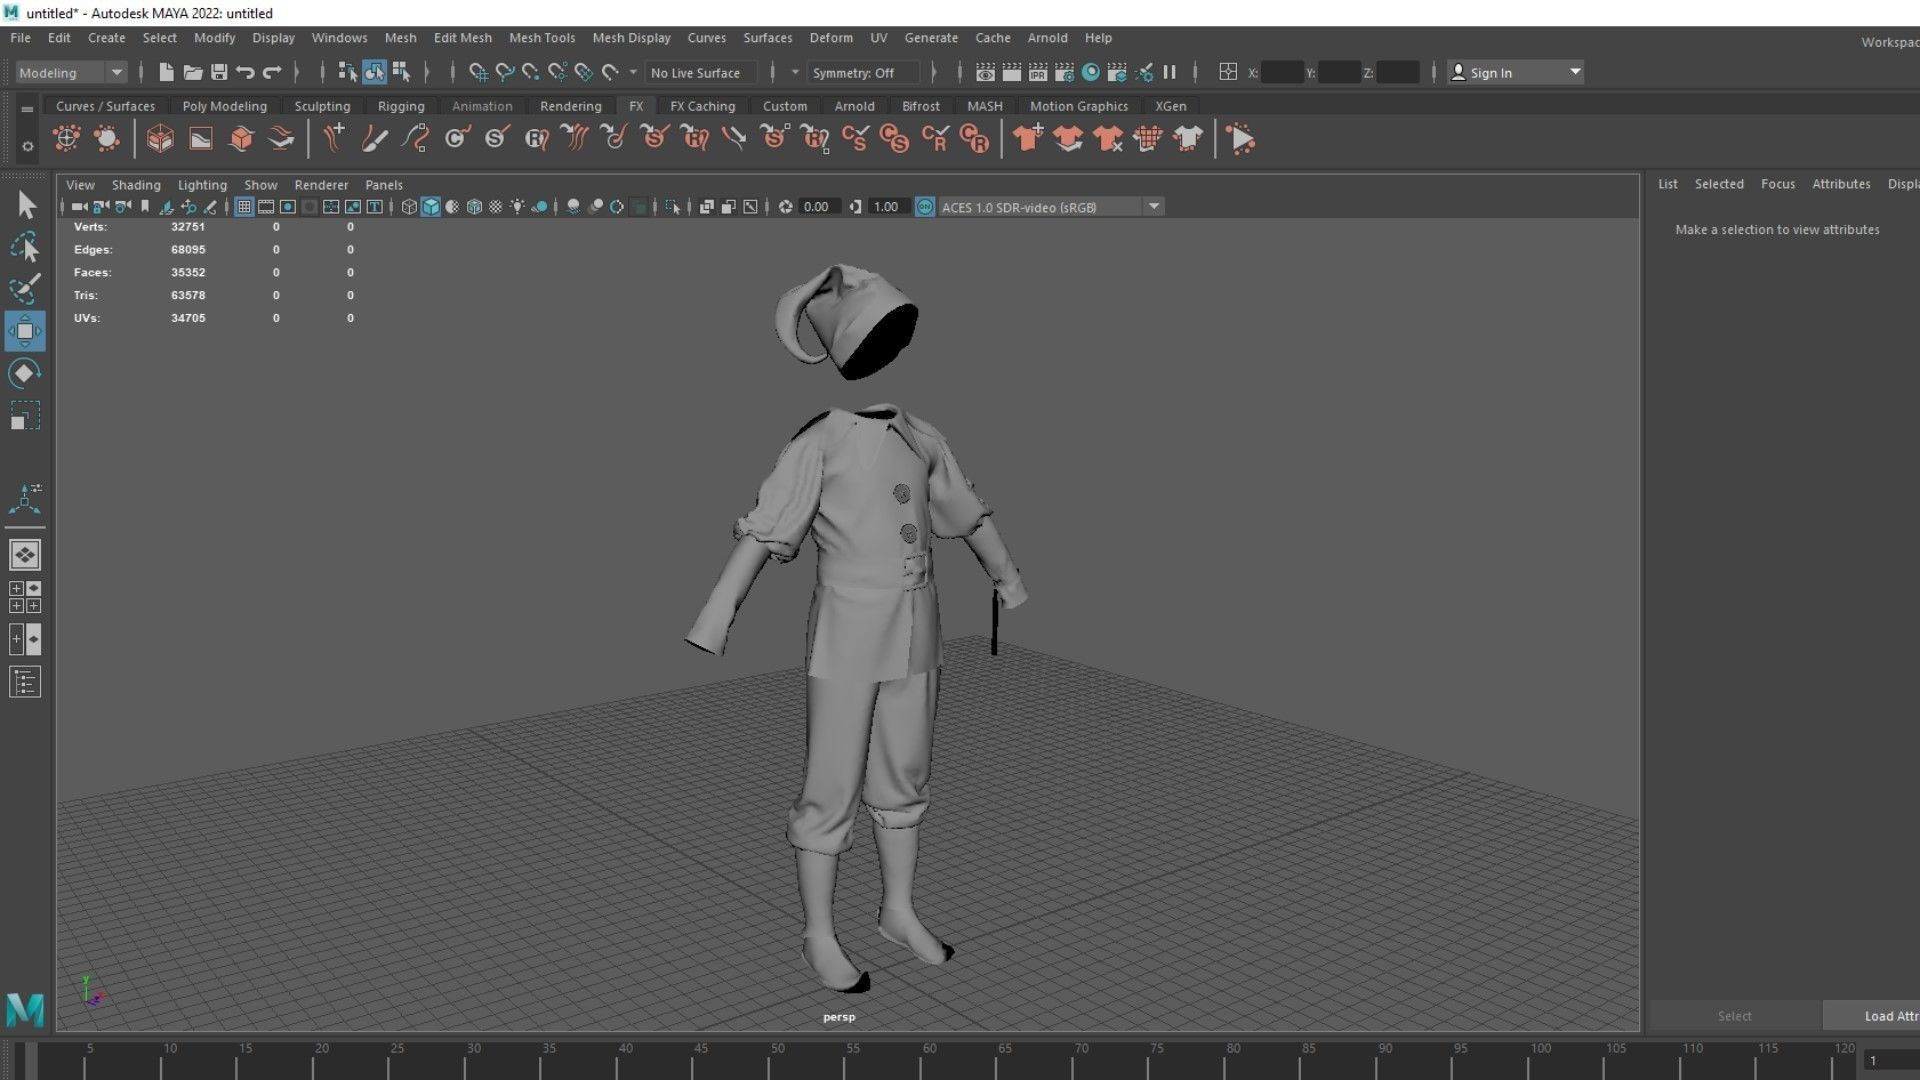
Task: Click the Remove nCloth shirt-X icon
Action: 1108,139
